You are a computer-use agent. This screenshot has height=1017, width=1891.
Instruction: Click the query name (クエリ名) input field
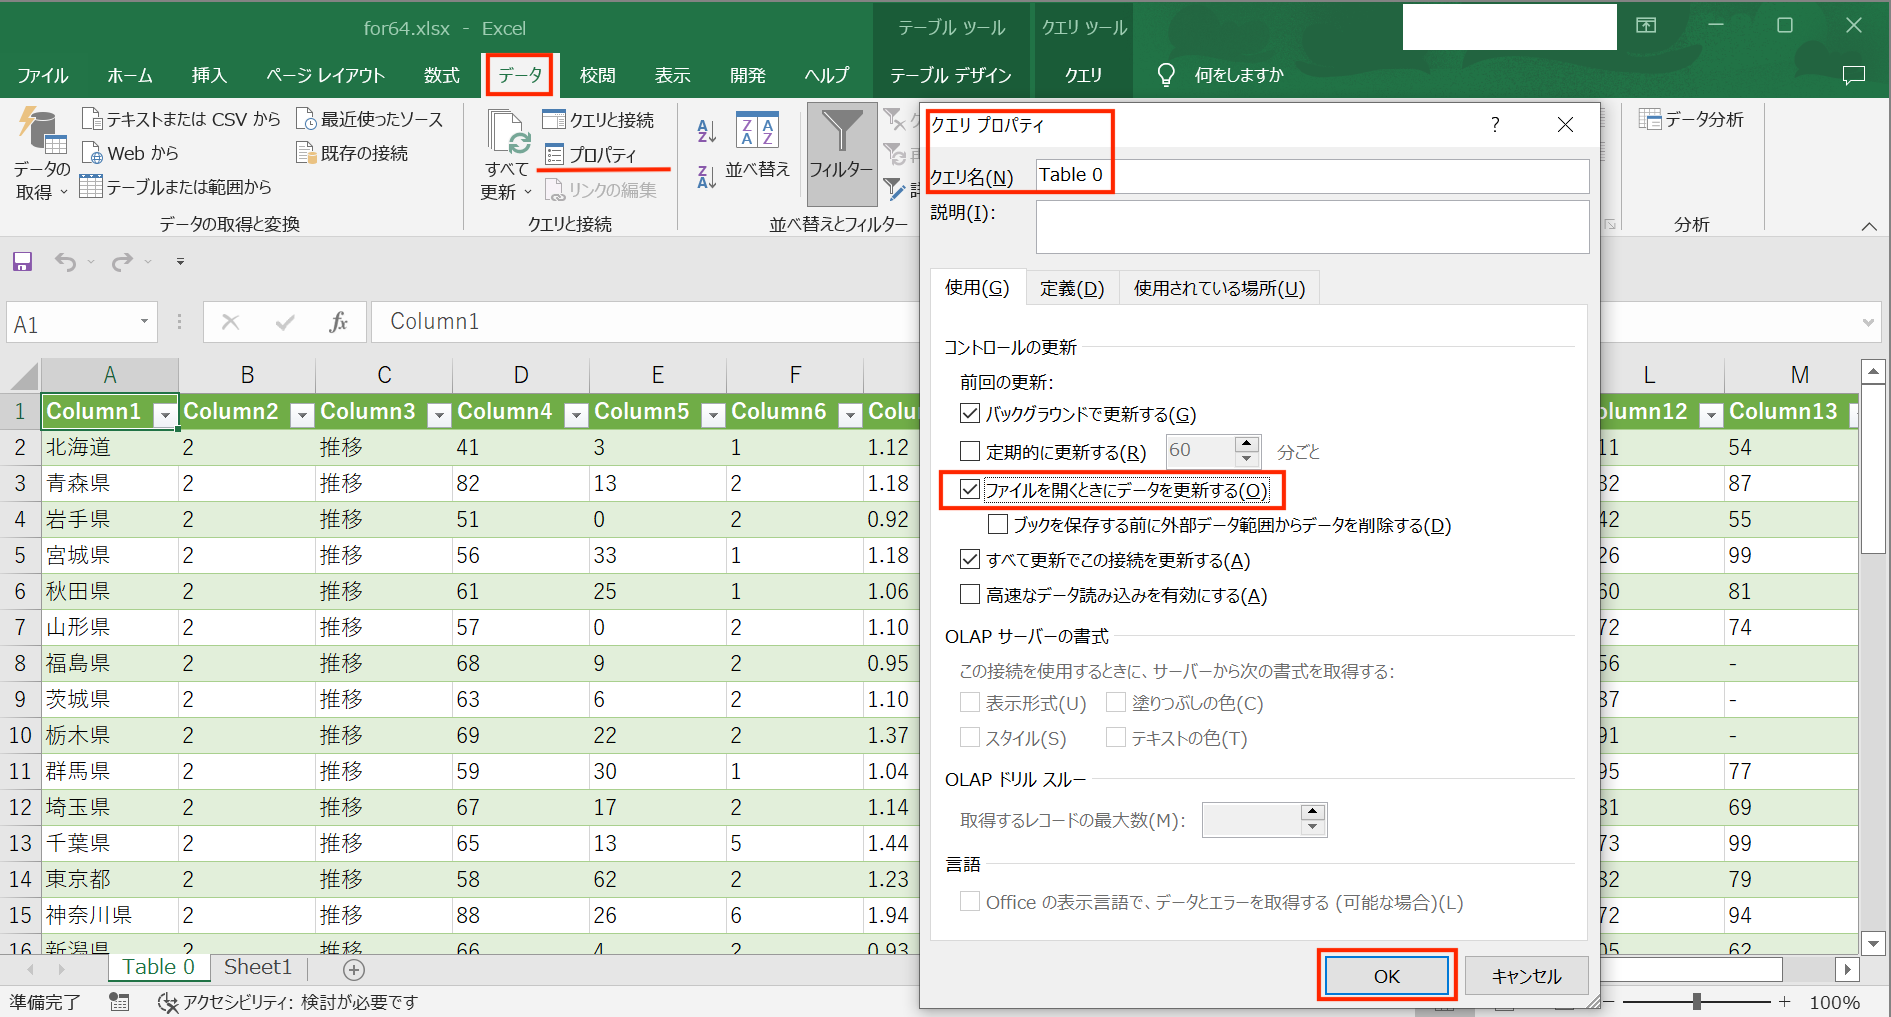click(1312, 176)
